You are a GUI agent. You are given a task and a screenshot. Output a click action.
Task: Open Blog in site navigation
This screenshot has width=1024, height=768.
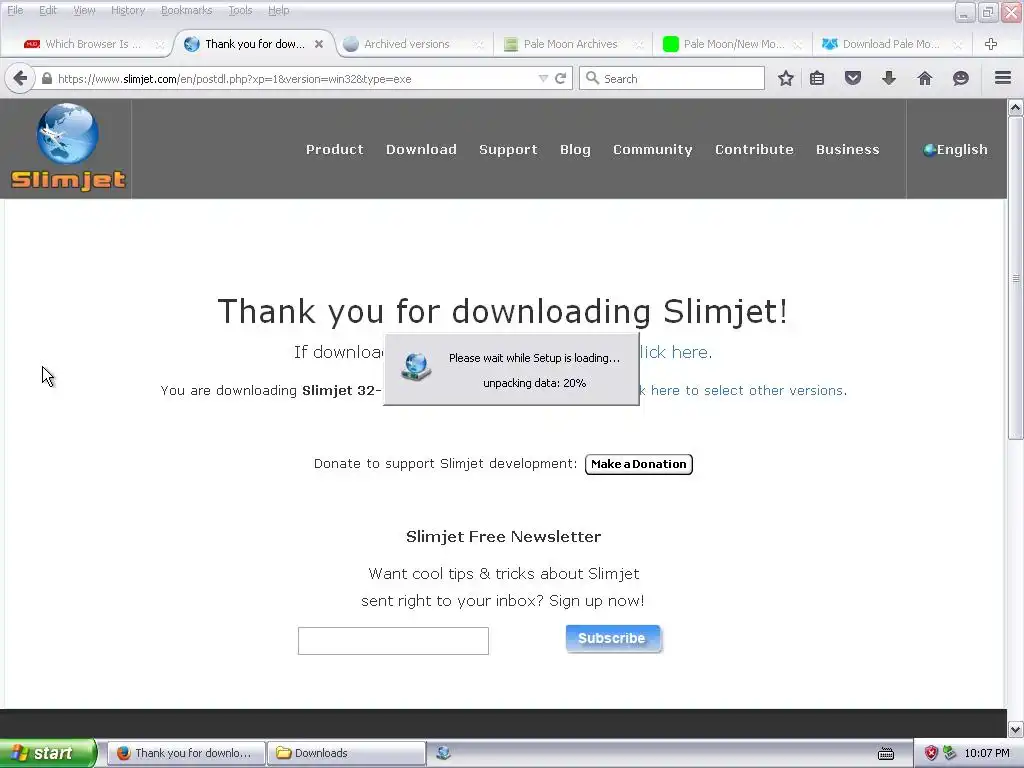coord(575,150)
